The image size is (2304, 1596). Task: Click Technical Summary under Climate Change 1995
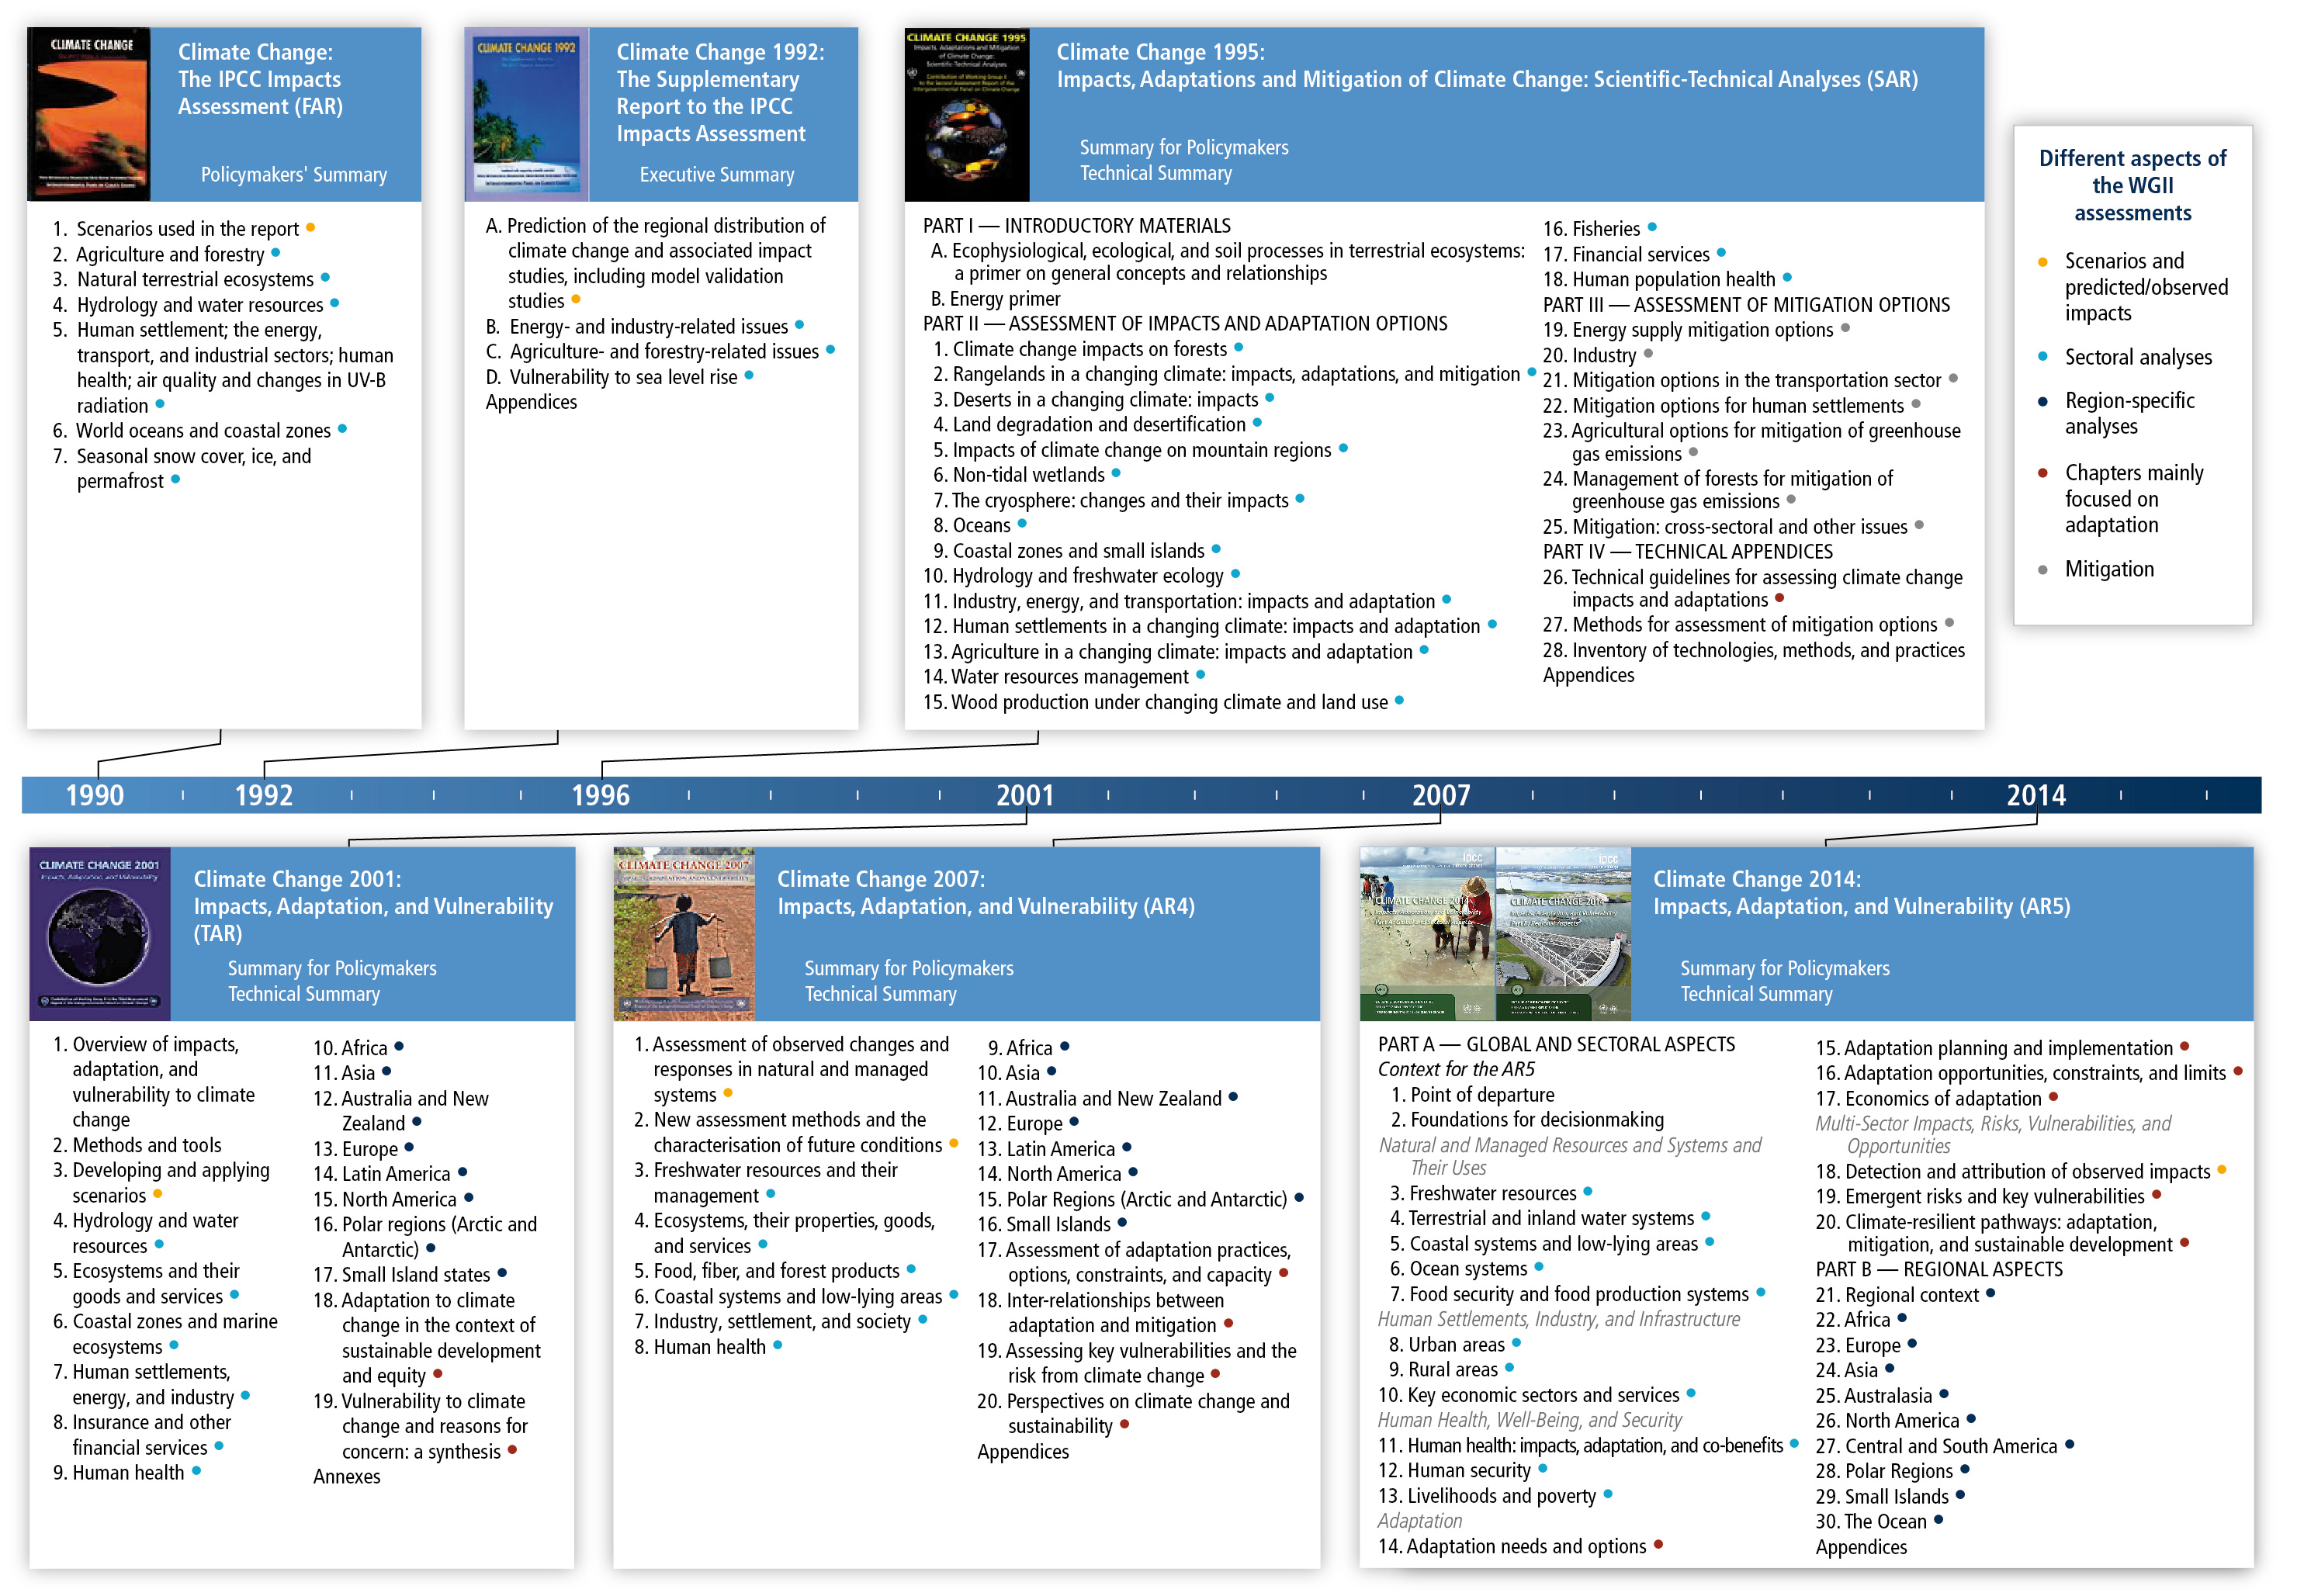(x=1156, y=173)
